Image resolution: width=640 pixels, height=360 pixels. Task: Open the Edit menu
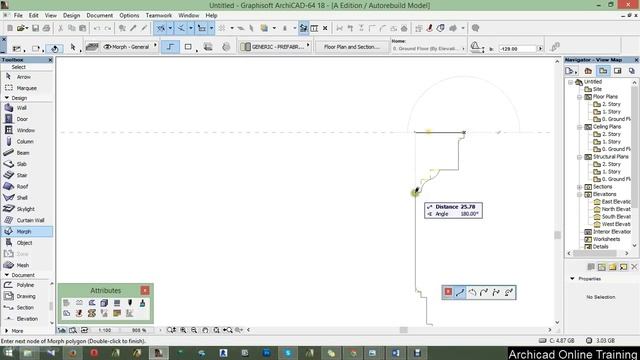coord(33,16)
